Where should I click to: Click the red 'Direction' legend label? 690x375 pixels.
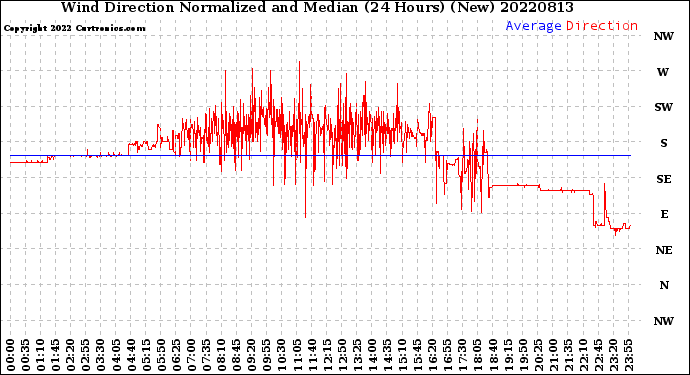(602, 26)
